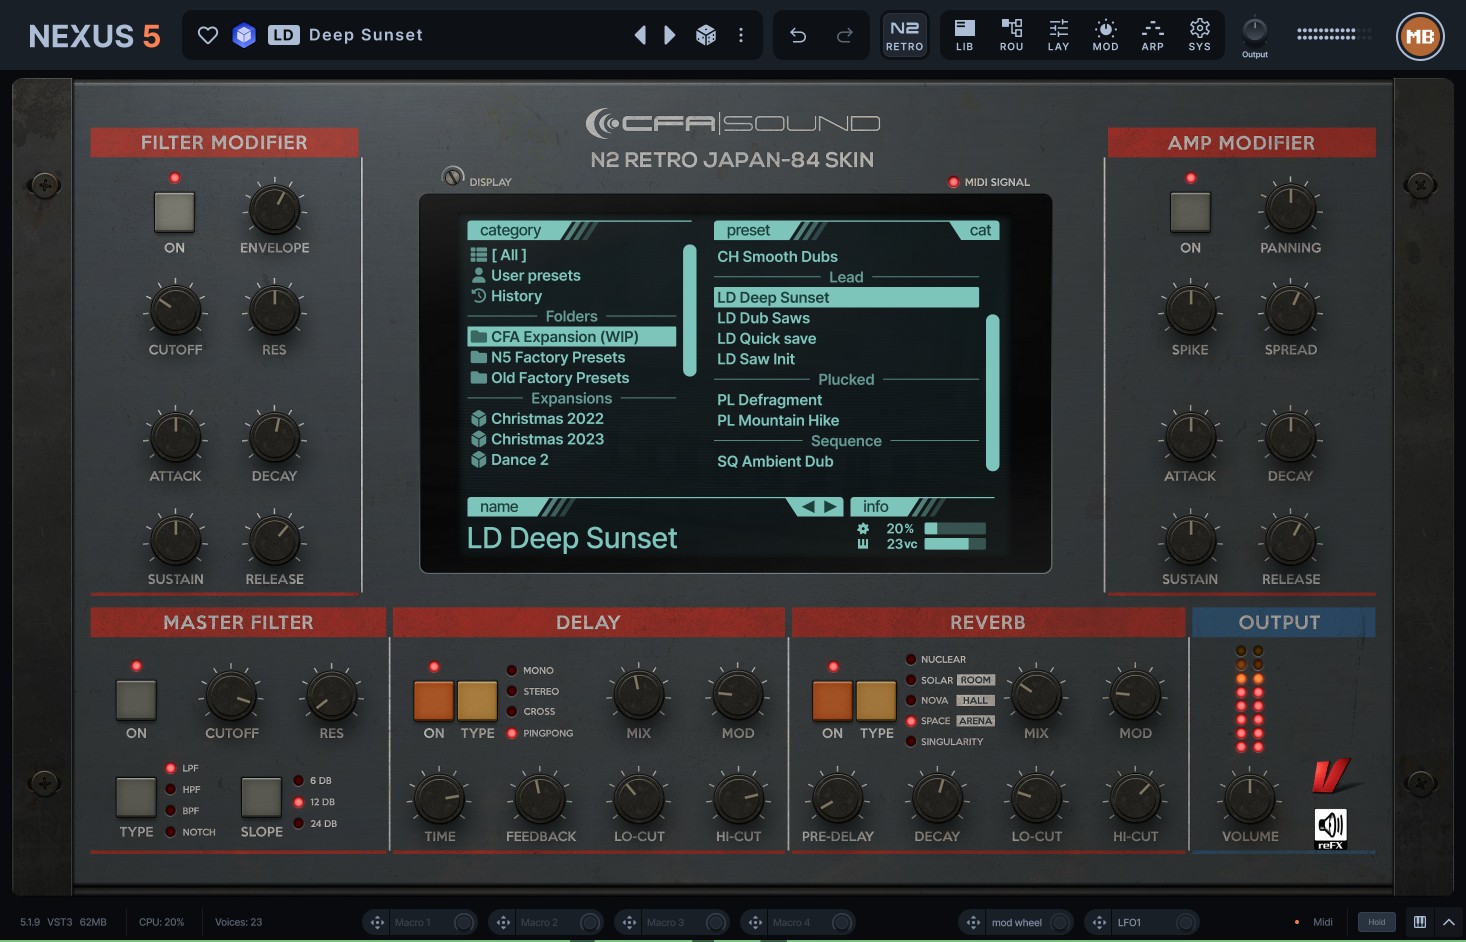Select the PINGPONG delay mode
This screenshot has height=942, width=1466.
[x=541, y=733]
